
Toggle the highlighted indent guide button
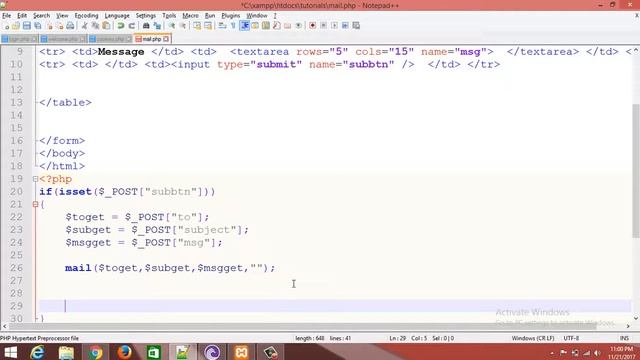(244, 26)
